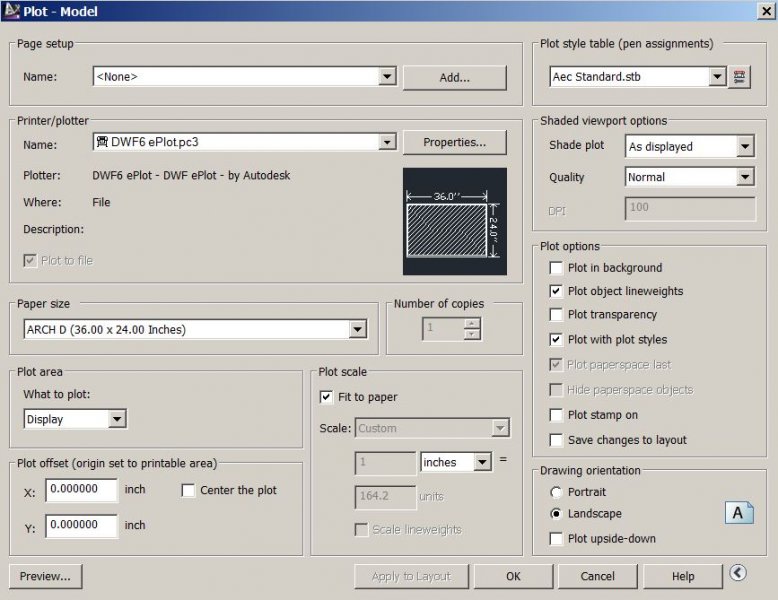This screenshot has height=600, width=778.
Task: Toggle Center the plot checkbox
Action: tap(188, 490)
